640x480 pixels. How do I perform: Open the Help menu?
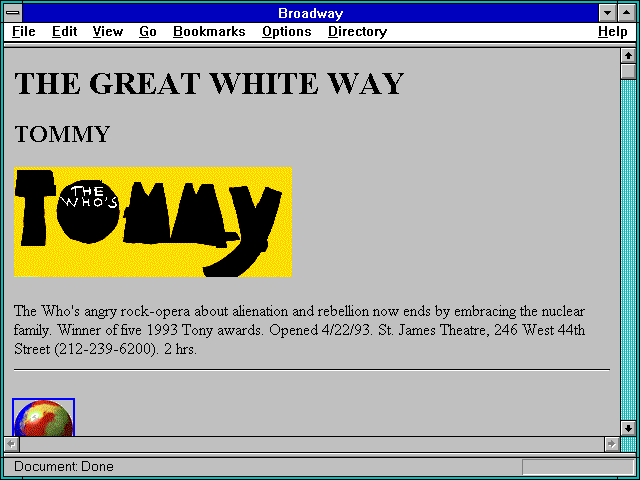coord(613,31)
